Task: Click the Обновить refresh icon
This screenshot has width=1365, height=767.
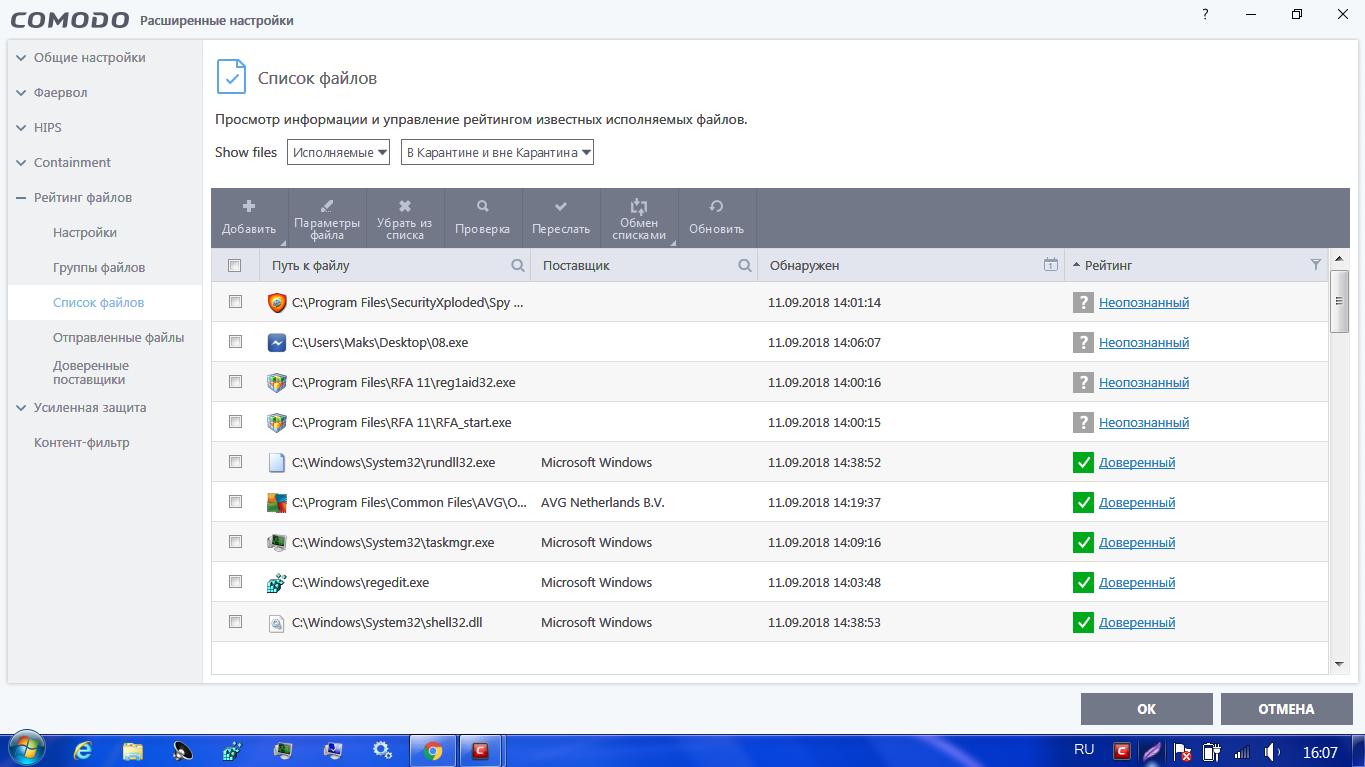Action: pos(716,206)
